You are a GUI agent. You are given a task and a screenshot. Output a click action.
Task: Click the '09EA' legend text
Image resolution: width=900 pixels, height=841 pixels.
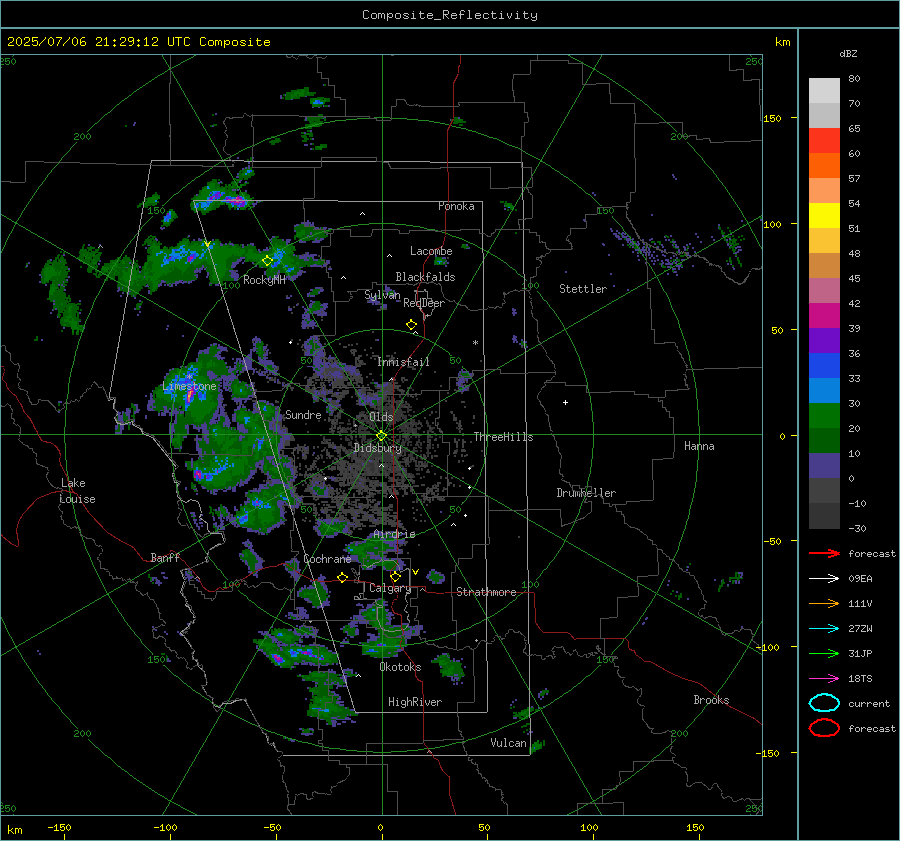(x=860, y=579)
